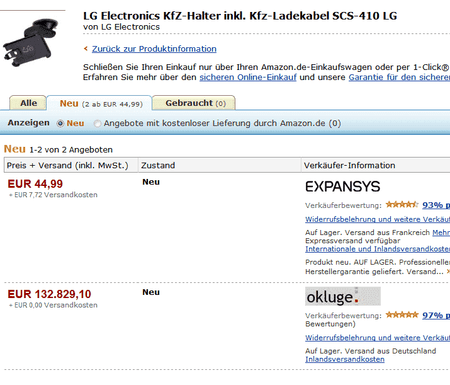Open okluge Inlandsversandkosten link
The width and height of the screenshot is (450, 385).
[x=345, y=359]
